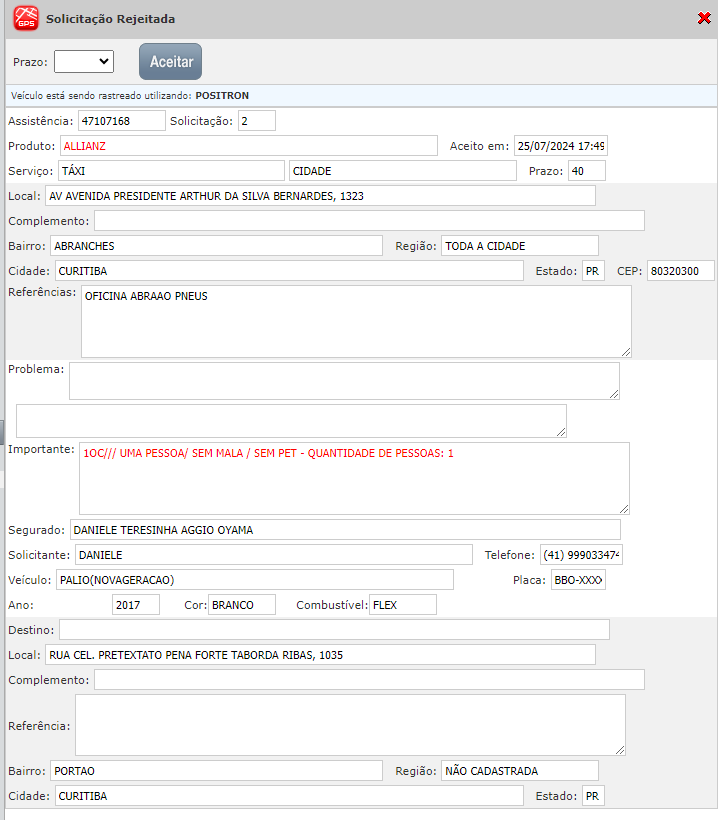Click the origin Local address field
The width and height of the screenshot is (723, 820).
(x=320, y=196)
